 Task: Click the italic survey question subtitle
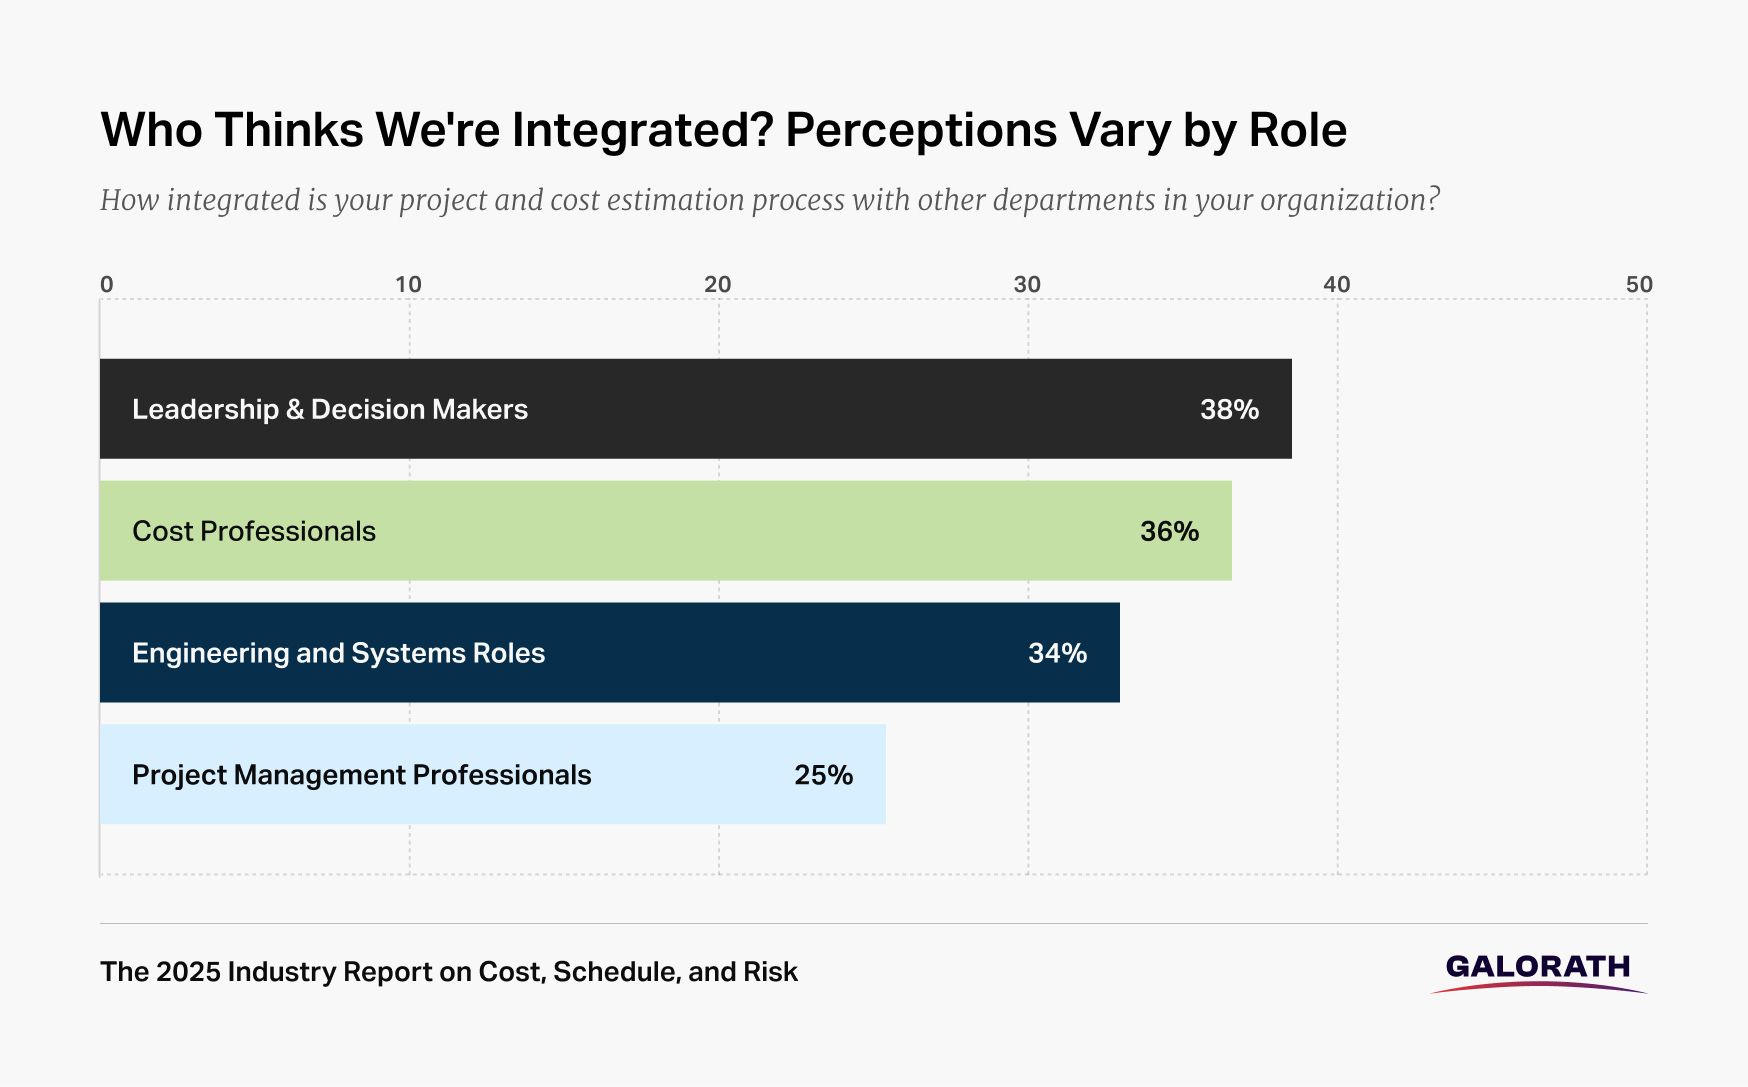(x=769, y=200)
